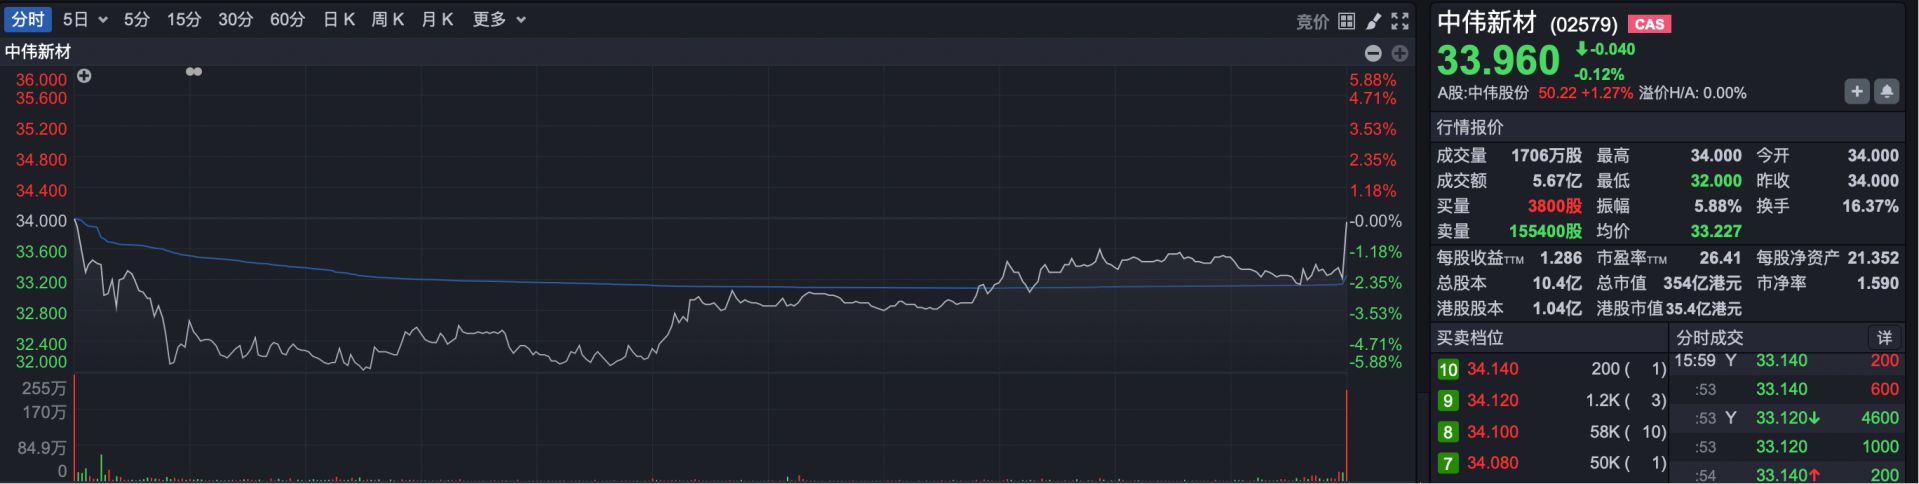Switch to the 周K chart tab

pyautogui.click(x=387, y=20)
